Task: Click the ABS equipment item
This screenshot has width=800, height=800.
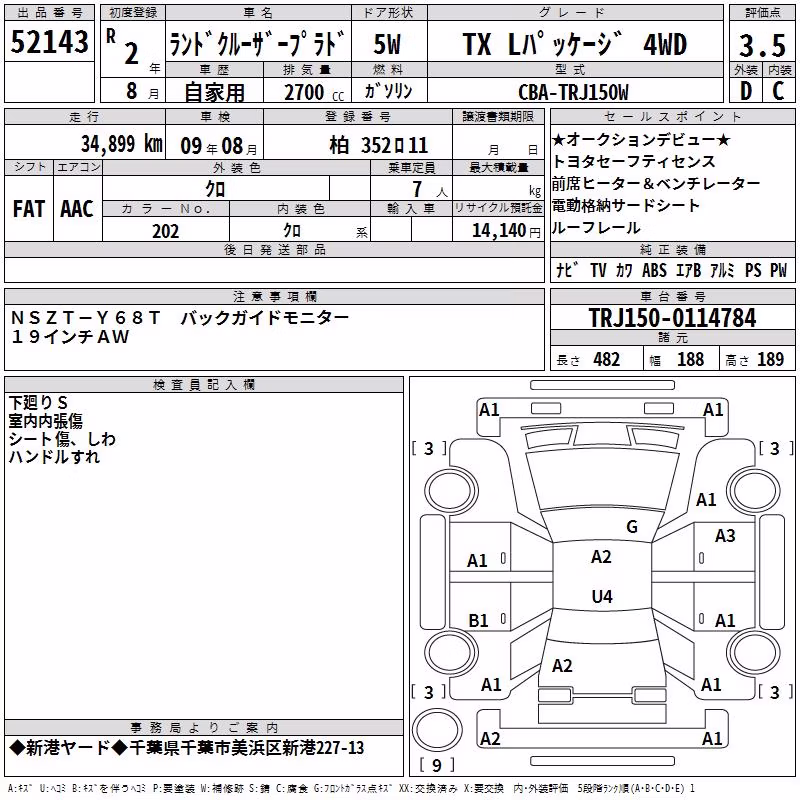Action: [x=655, y=270]
